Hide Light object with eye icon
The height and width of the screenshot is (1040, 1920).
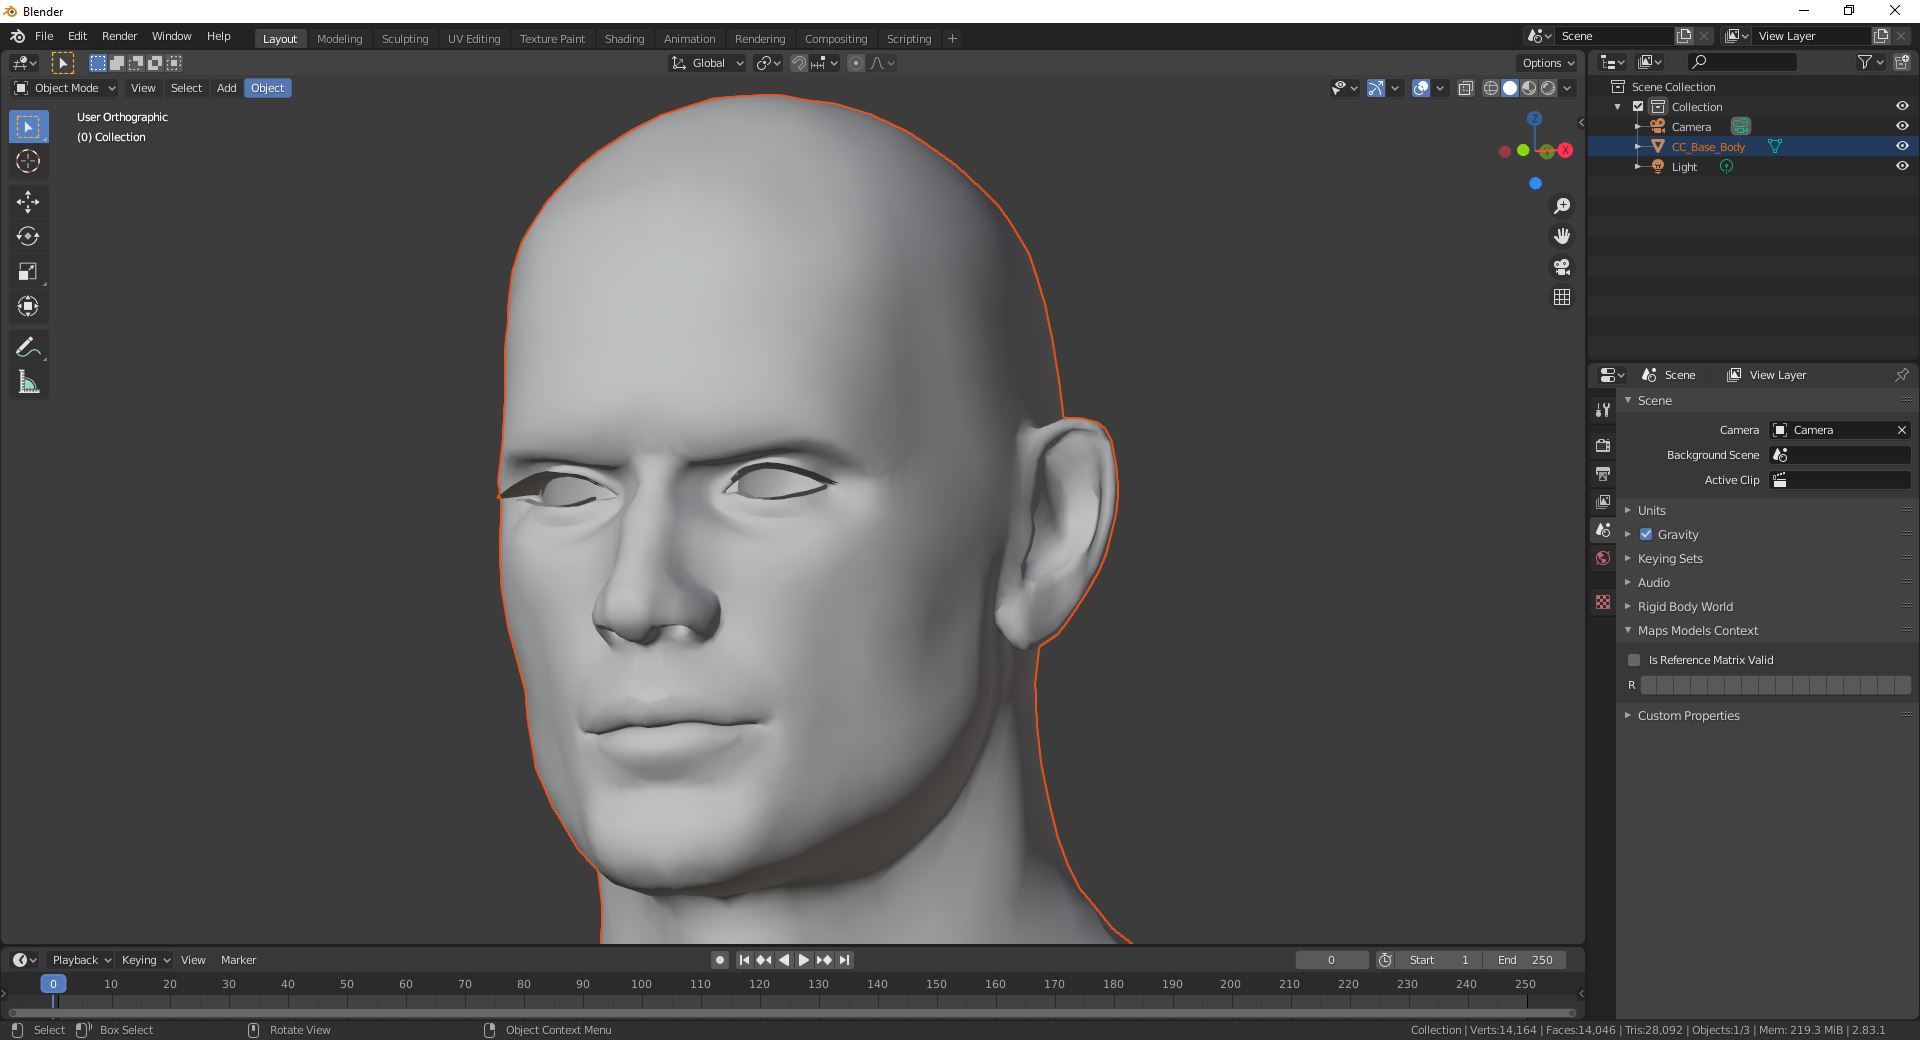(1902, 166)
